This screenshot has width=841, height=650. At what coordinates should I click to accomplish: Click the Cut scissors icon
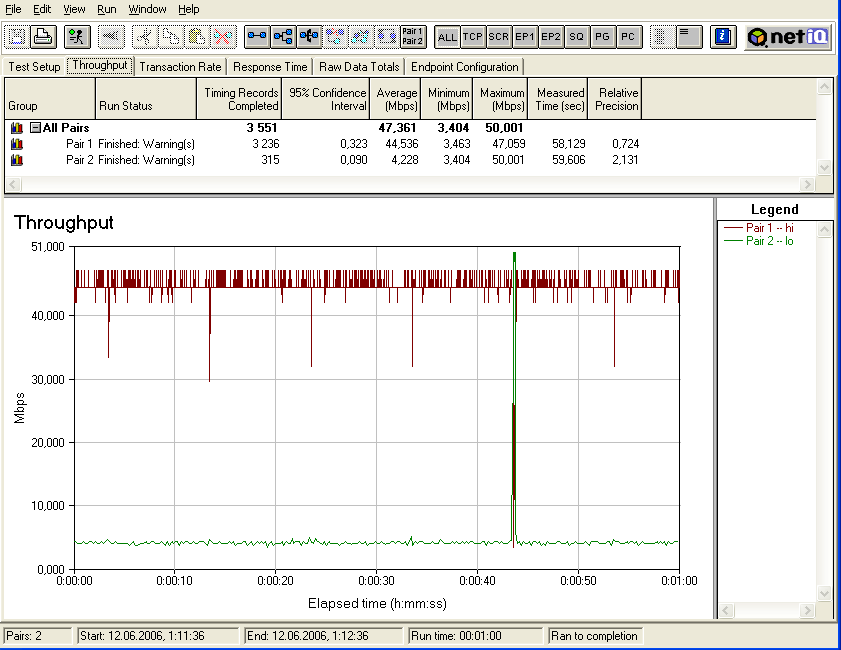pos(145,36)
